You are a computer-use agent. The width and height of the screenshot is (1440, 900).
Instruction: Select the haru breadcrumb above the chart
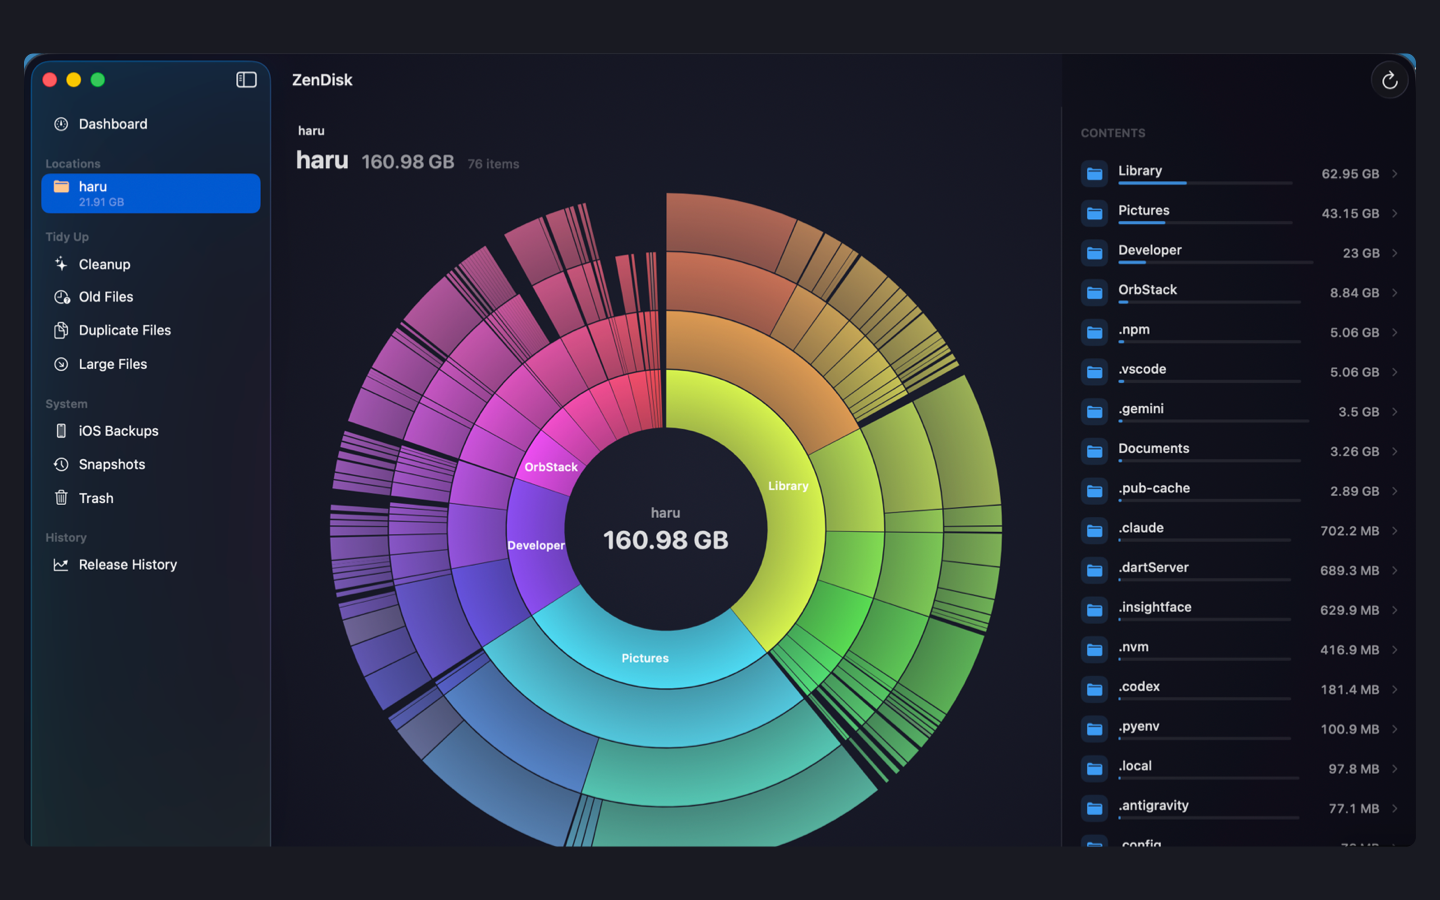(311, 131)
